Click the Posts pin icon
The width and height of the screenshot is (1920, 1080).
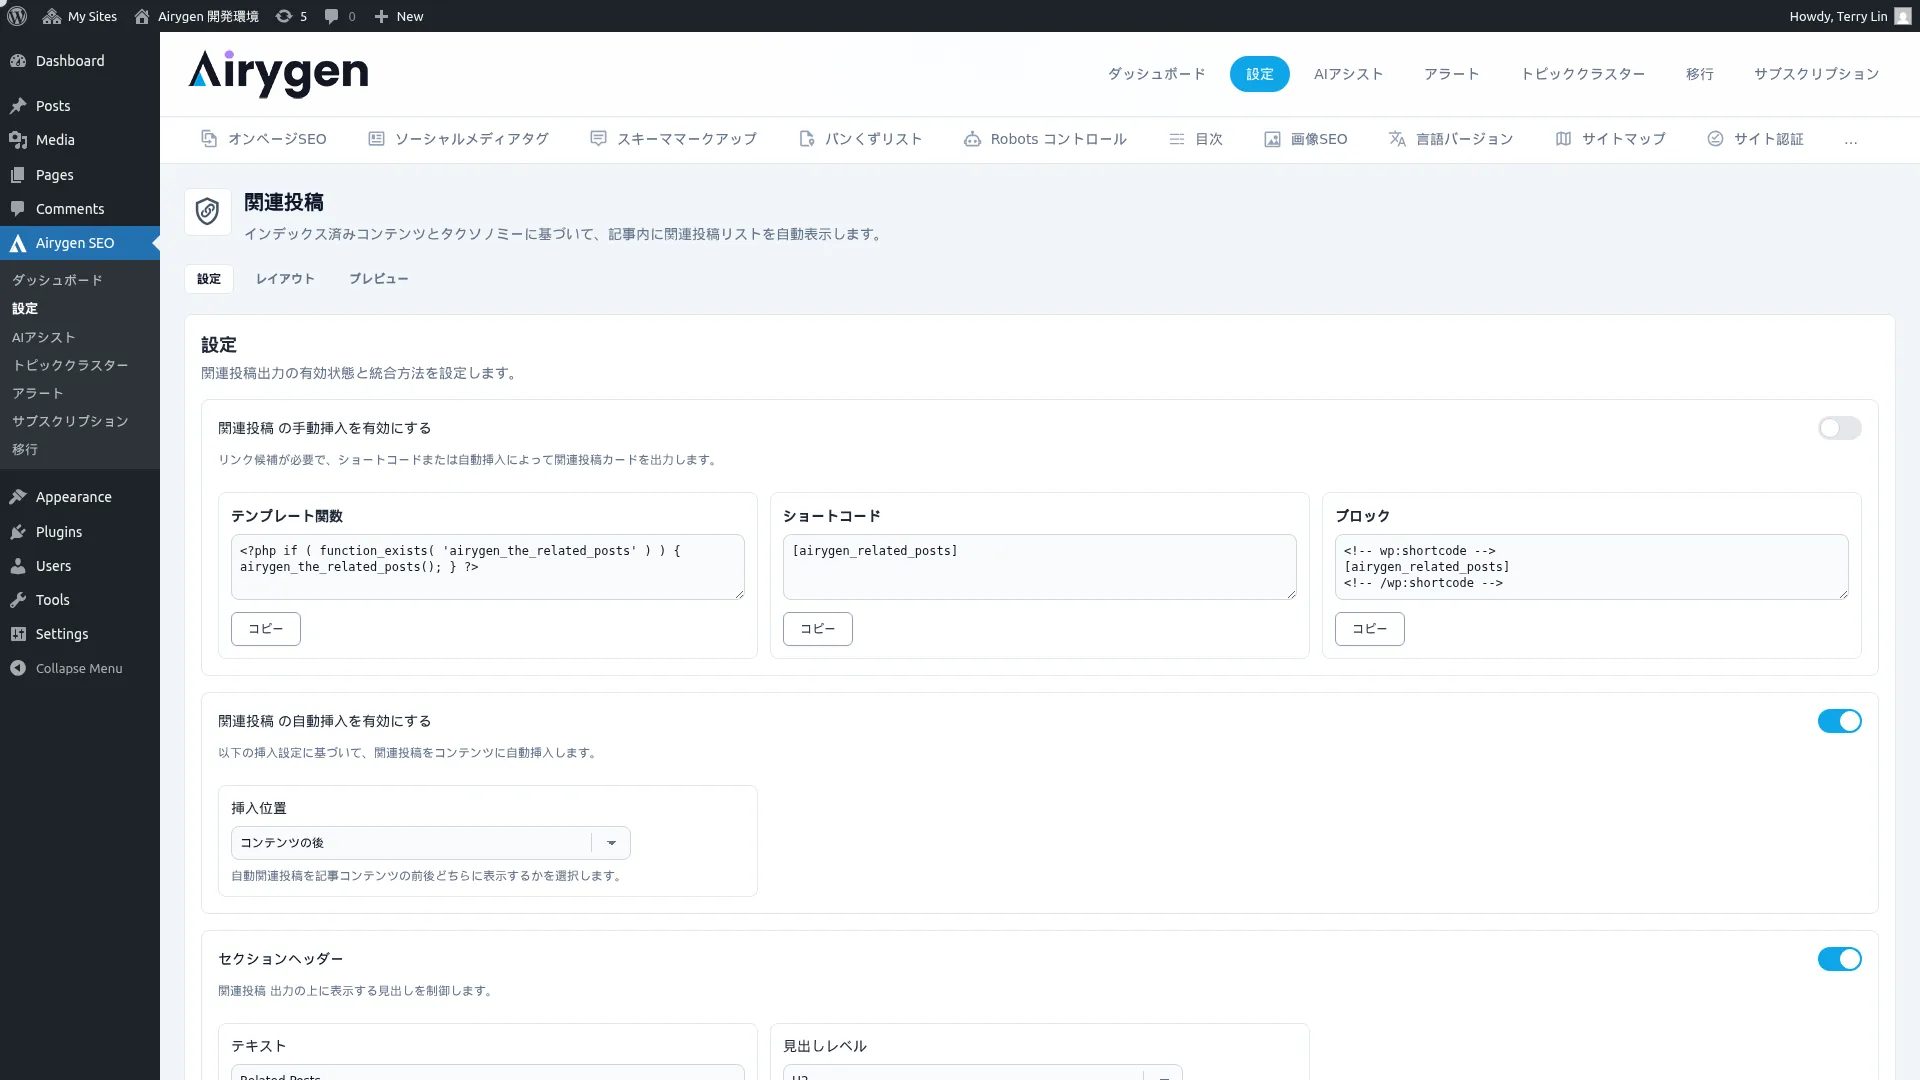tap(18, 106)
